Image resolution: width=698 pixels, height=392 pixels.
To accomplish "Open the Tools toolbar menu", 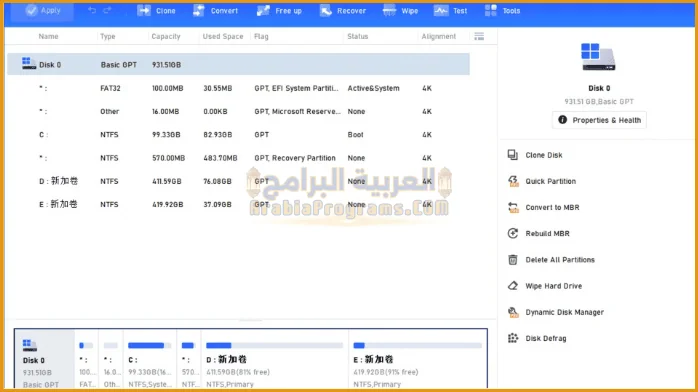I will tap(502, 11).
